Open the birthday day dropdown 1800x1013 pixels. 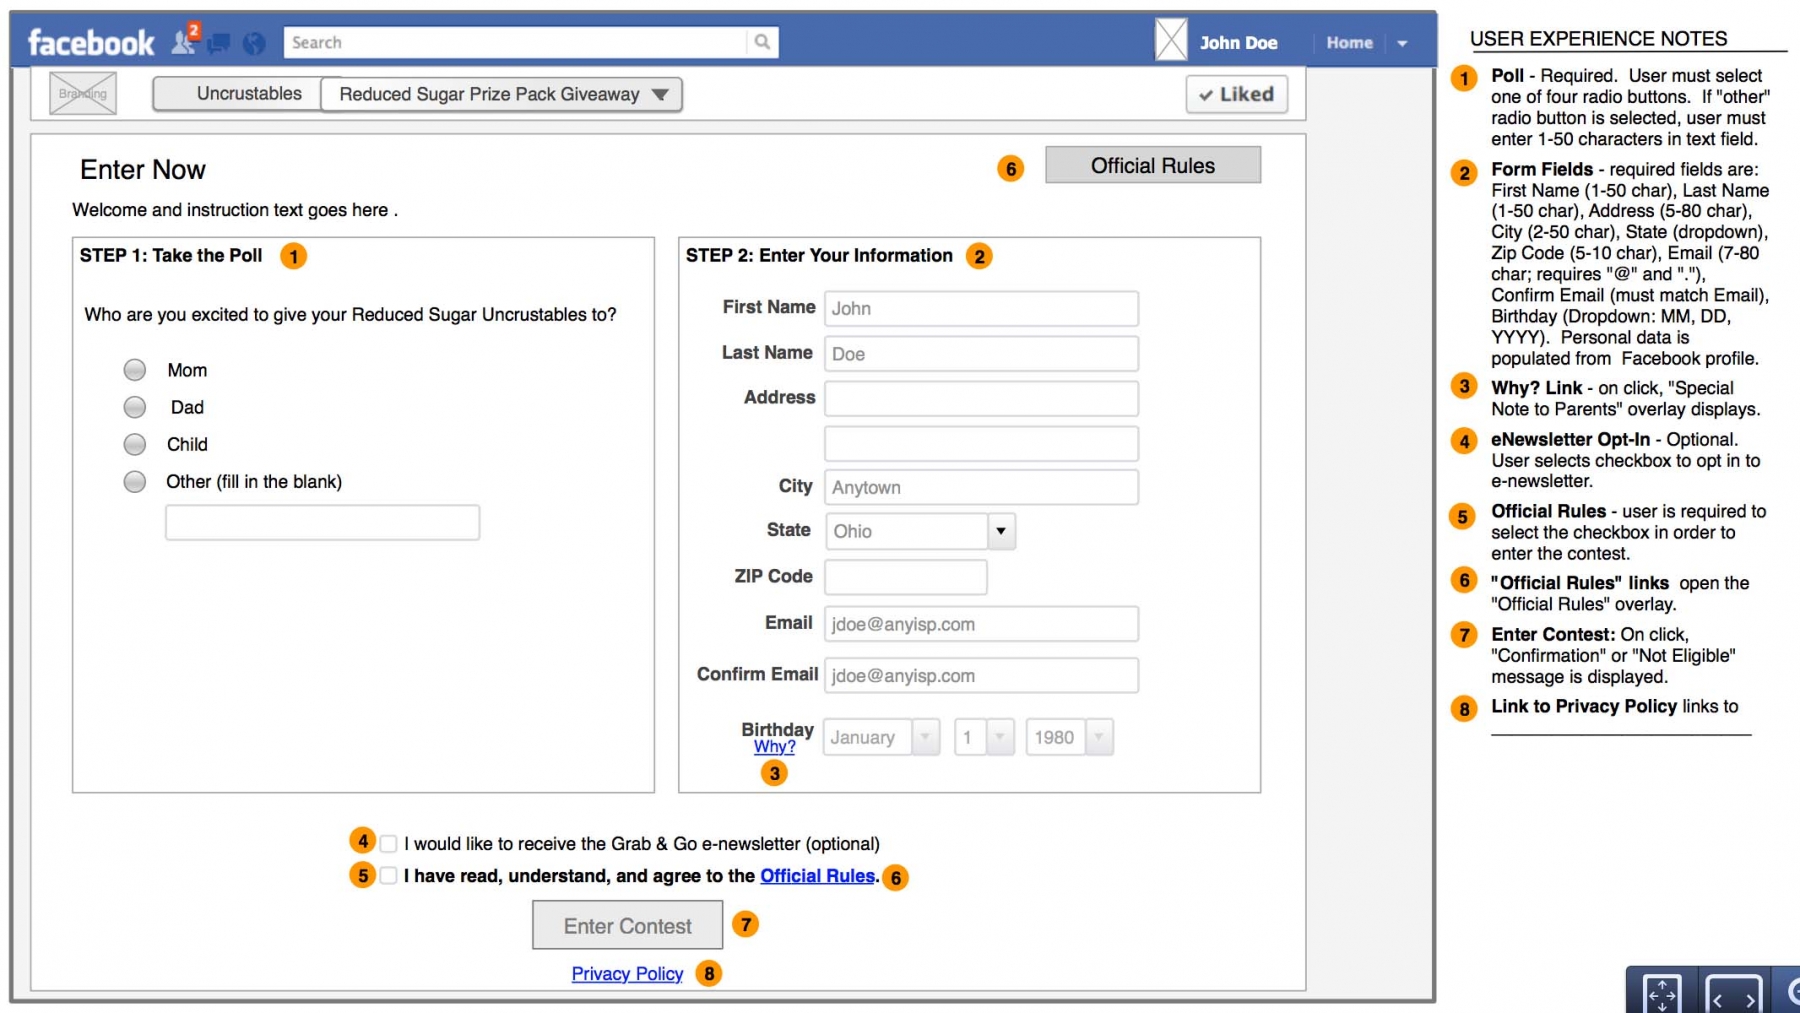pyautogui.click(x=1000, y=737)
